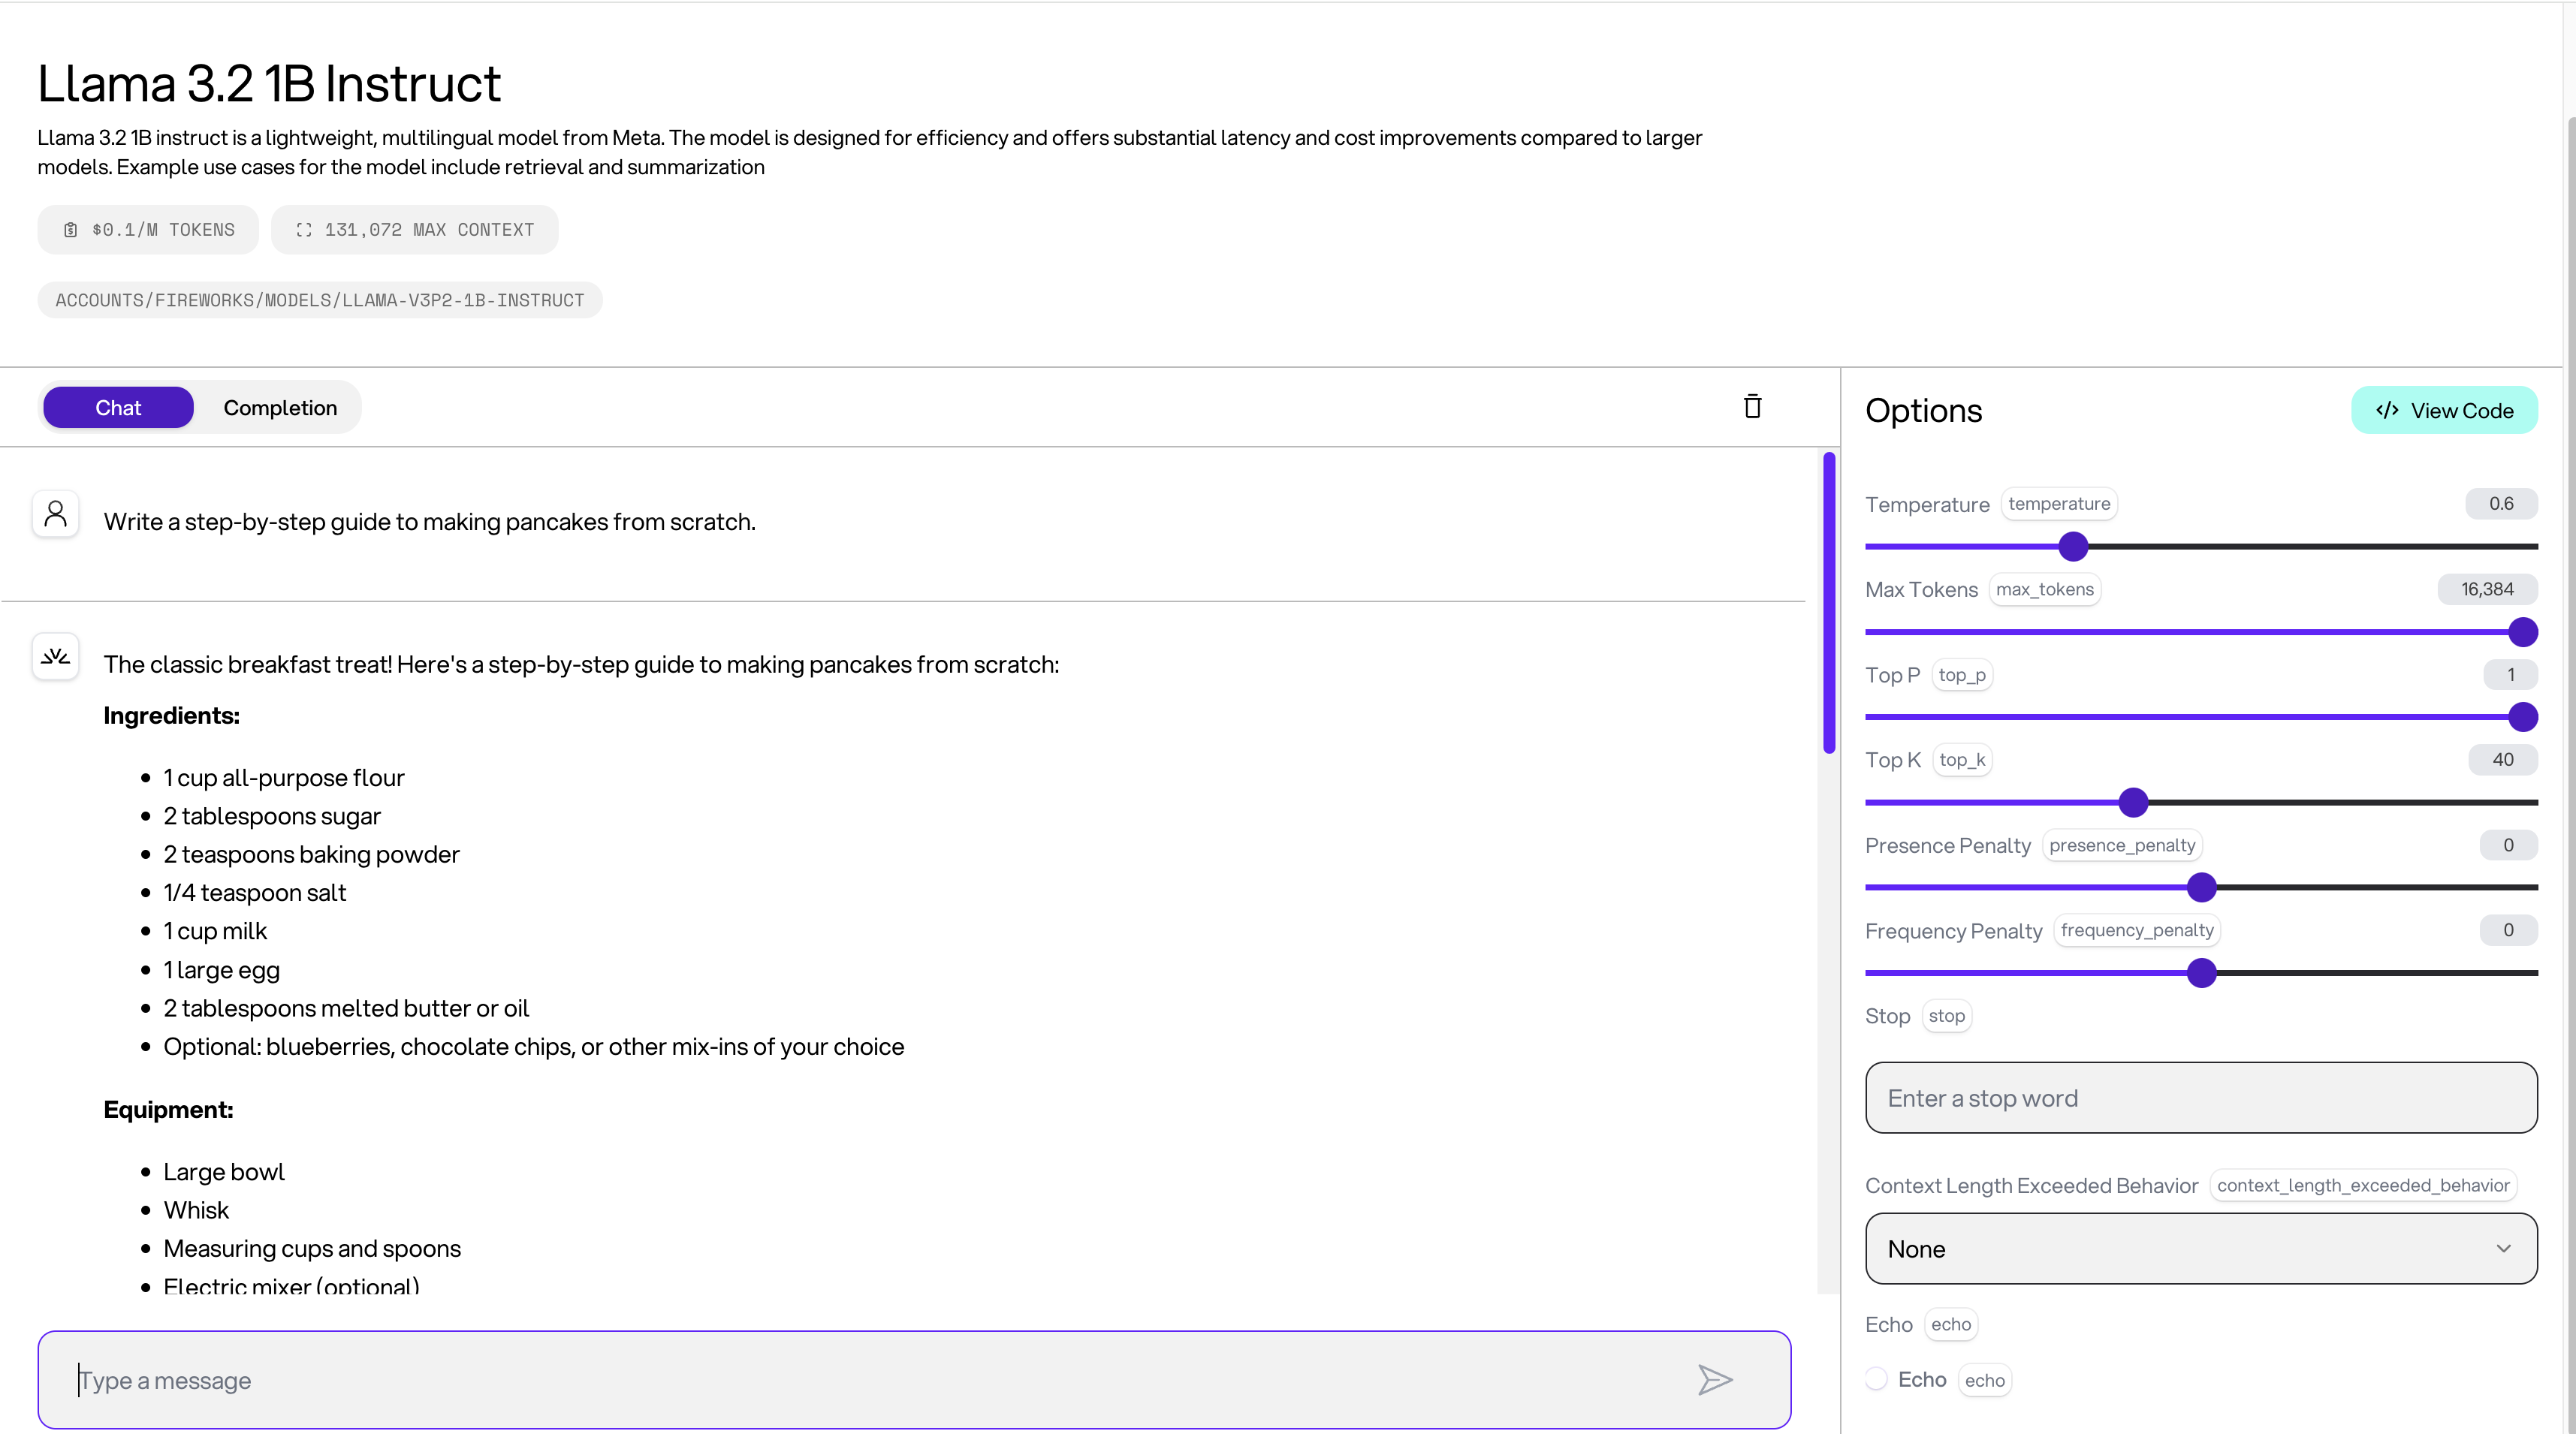Click the 'Ingredients:' heading in the response
The image size is (2576, 1434).
(171, 716)
